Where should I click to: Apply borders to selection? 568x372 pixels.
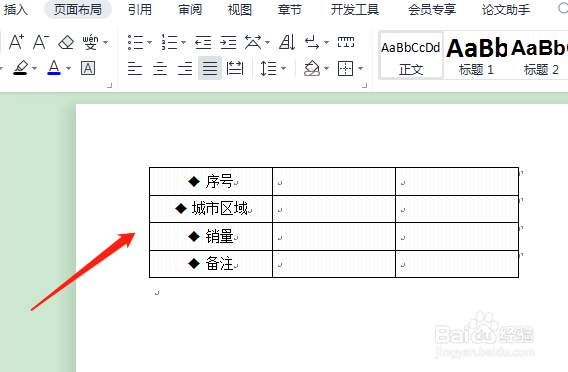(x=346, y=68)
